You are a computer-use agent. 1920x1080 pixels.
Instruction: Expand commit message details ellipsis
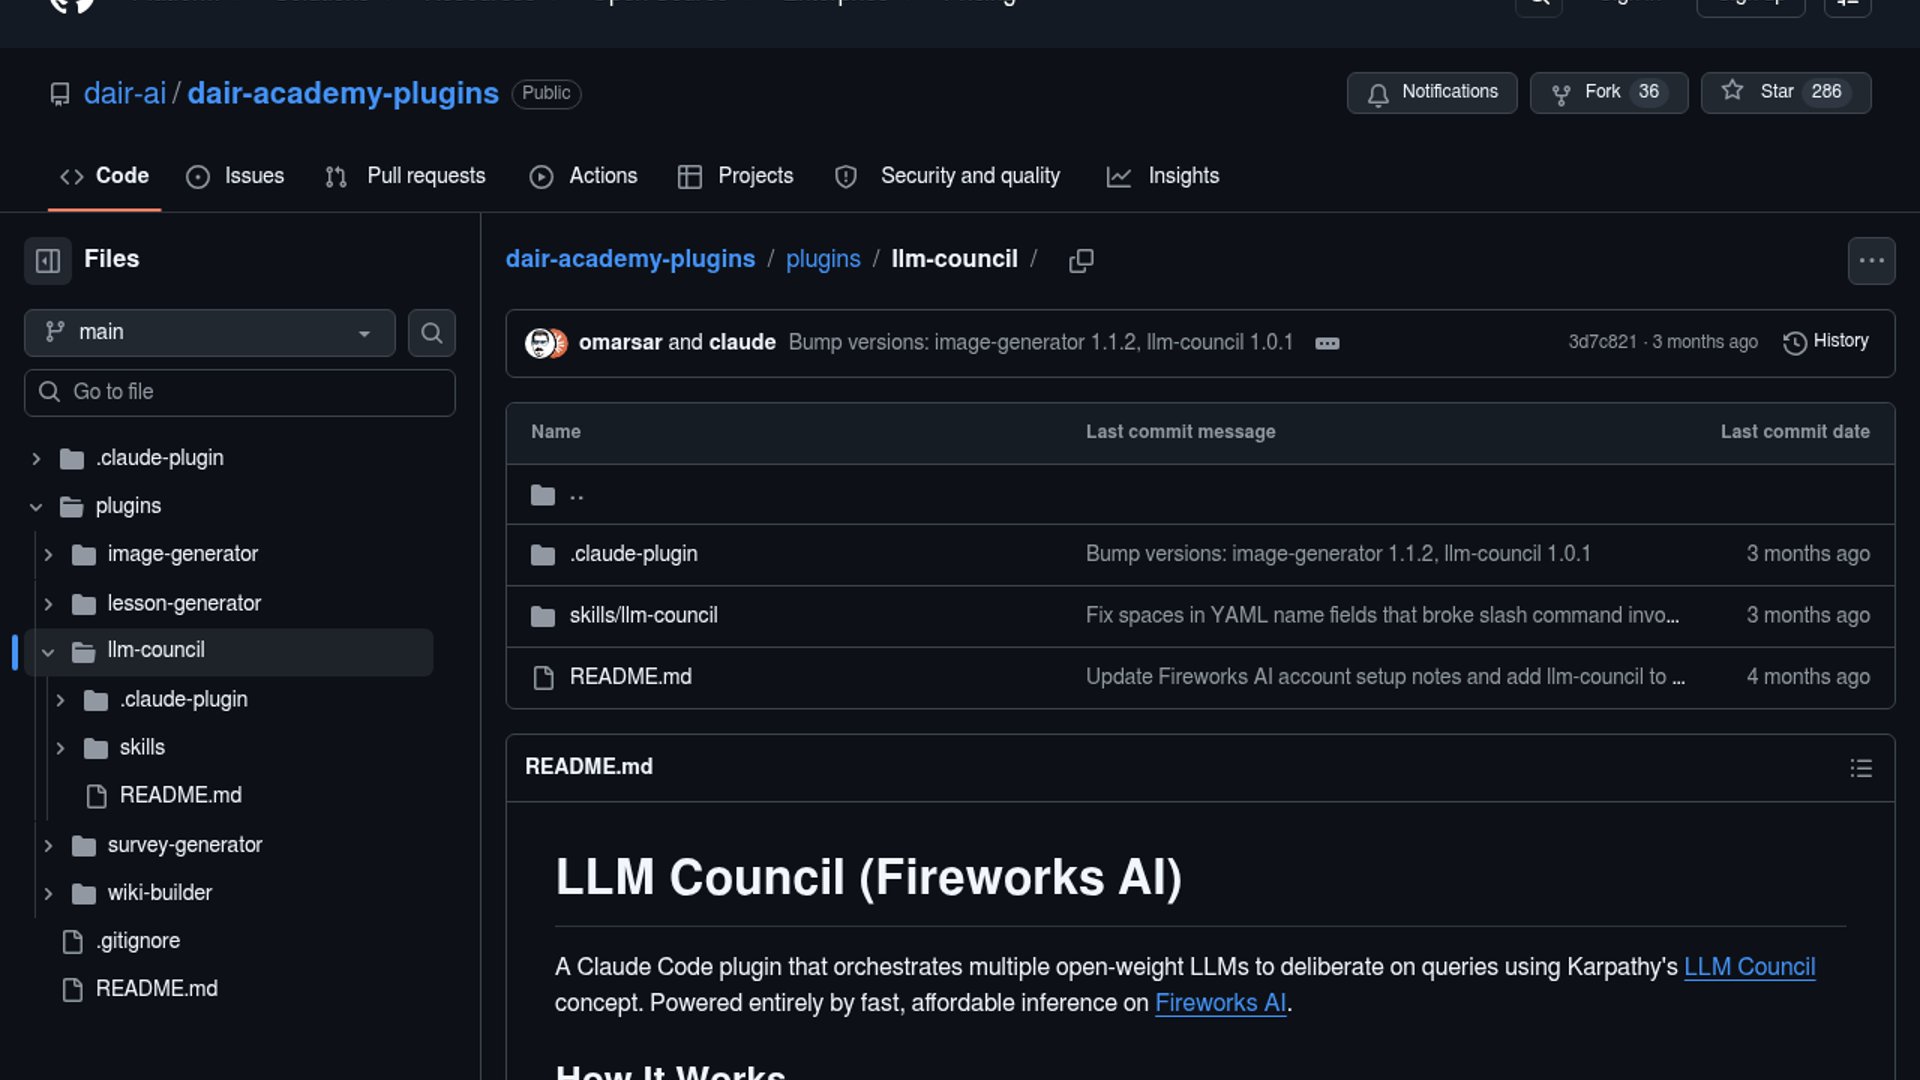click(x=1327, y=343)
